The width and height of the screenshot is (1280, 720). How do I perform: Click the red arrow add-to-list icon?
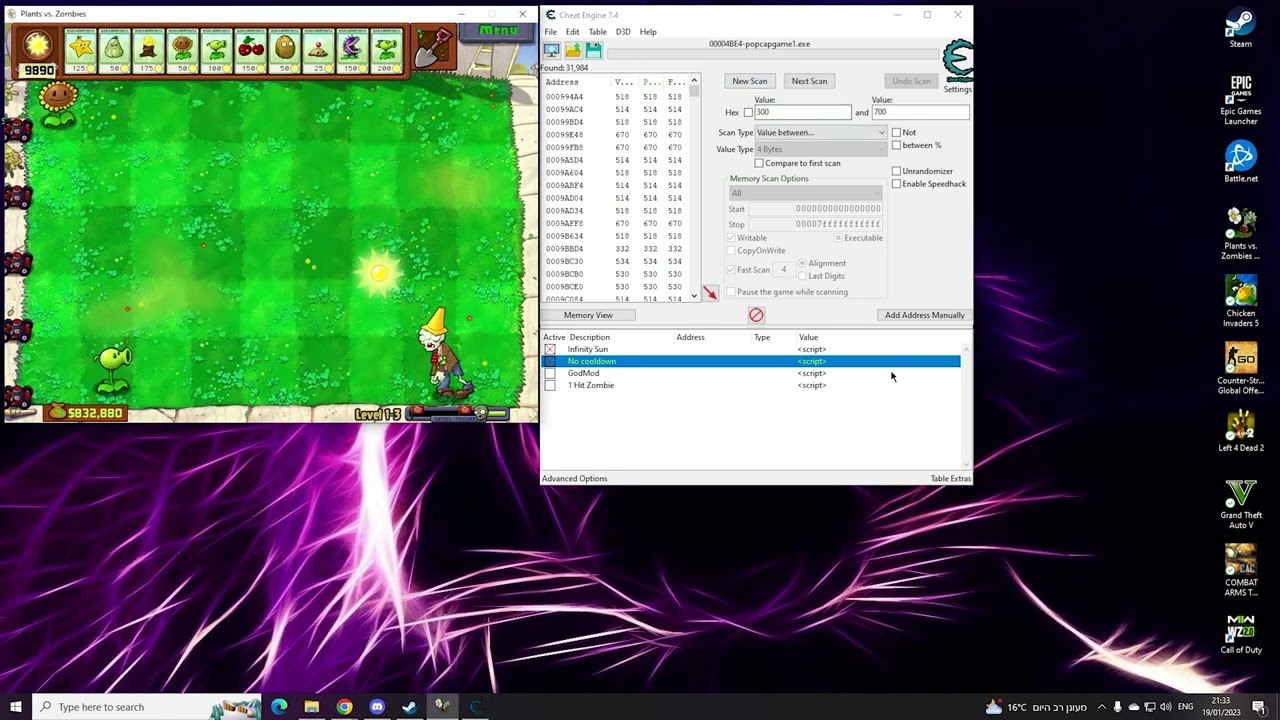tap(709, 292)
